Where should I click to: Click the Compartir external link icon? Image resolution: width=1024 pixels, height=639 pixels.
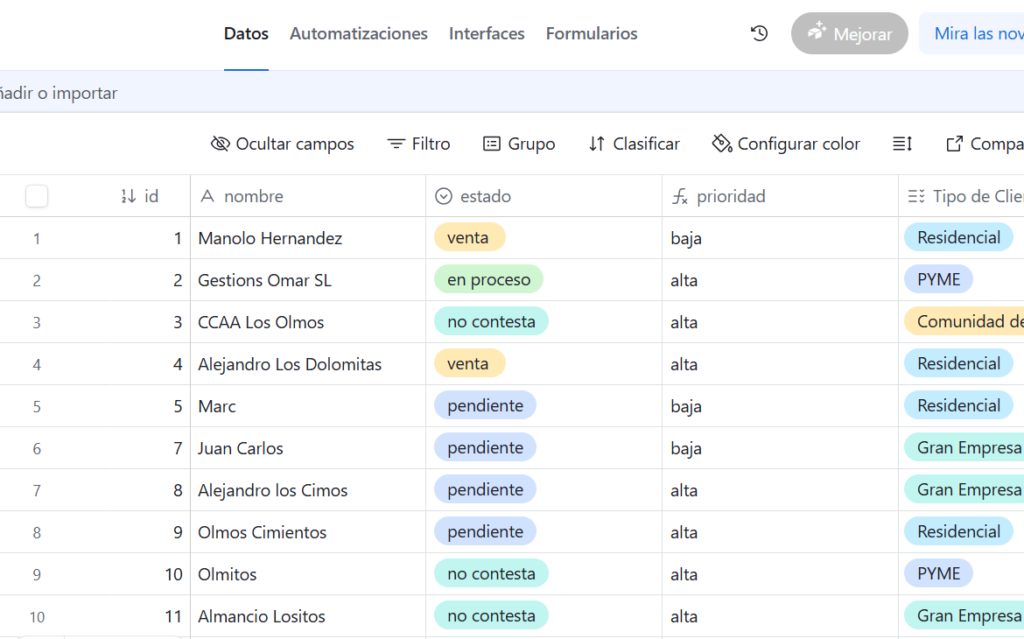point(954,144)
